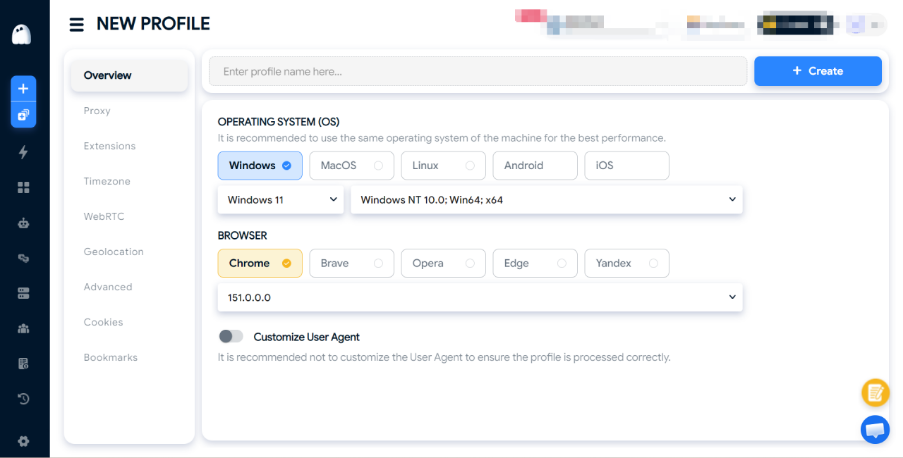903x458 pixels.
Task: Open the history clock sidebar icon
Action: tap(23, 399)
